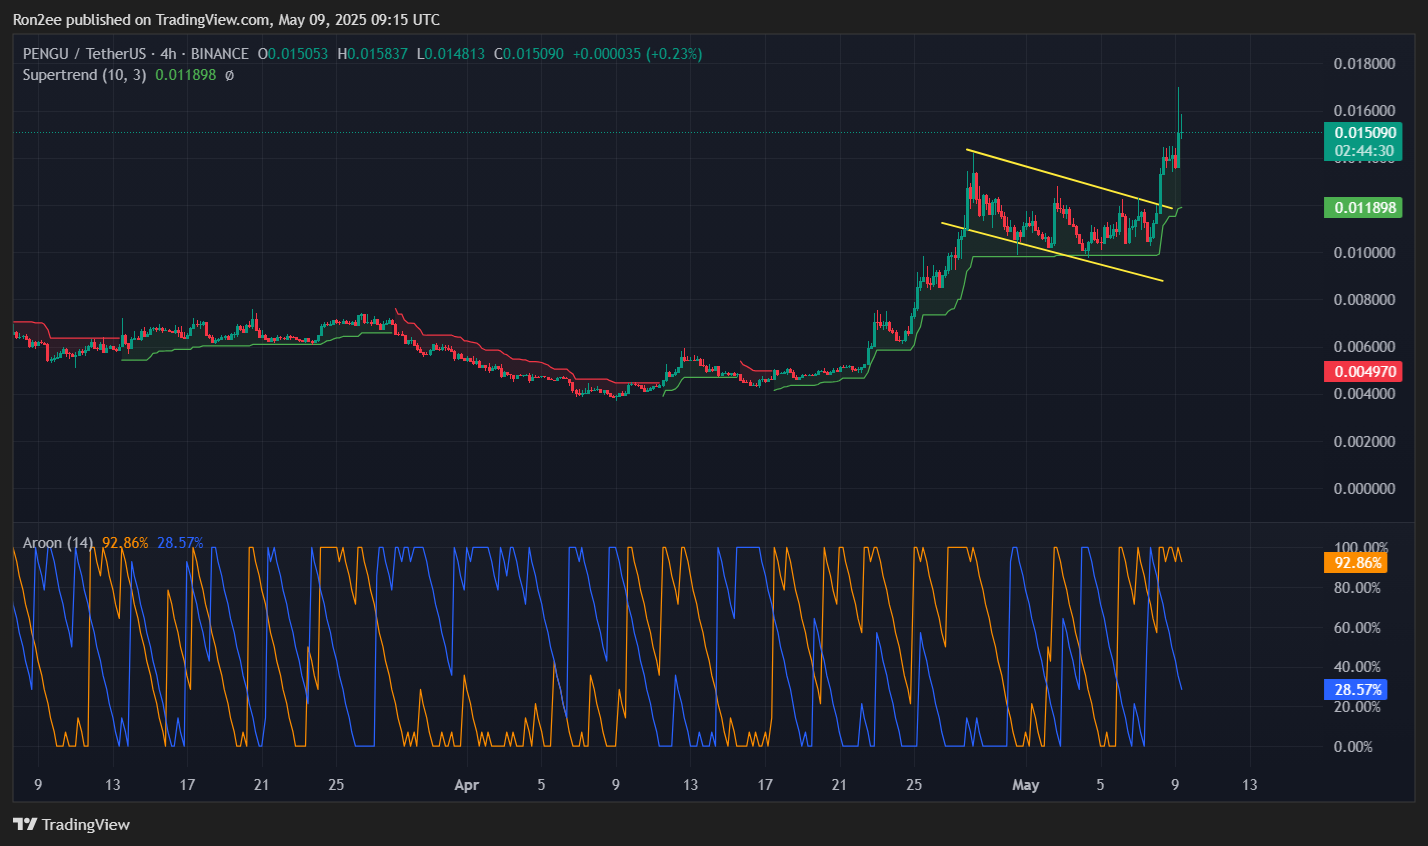
Task: Click the Supertrend legend value 0.011898
Action: [185, 75]
